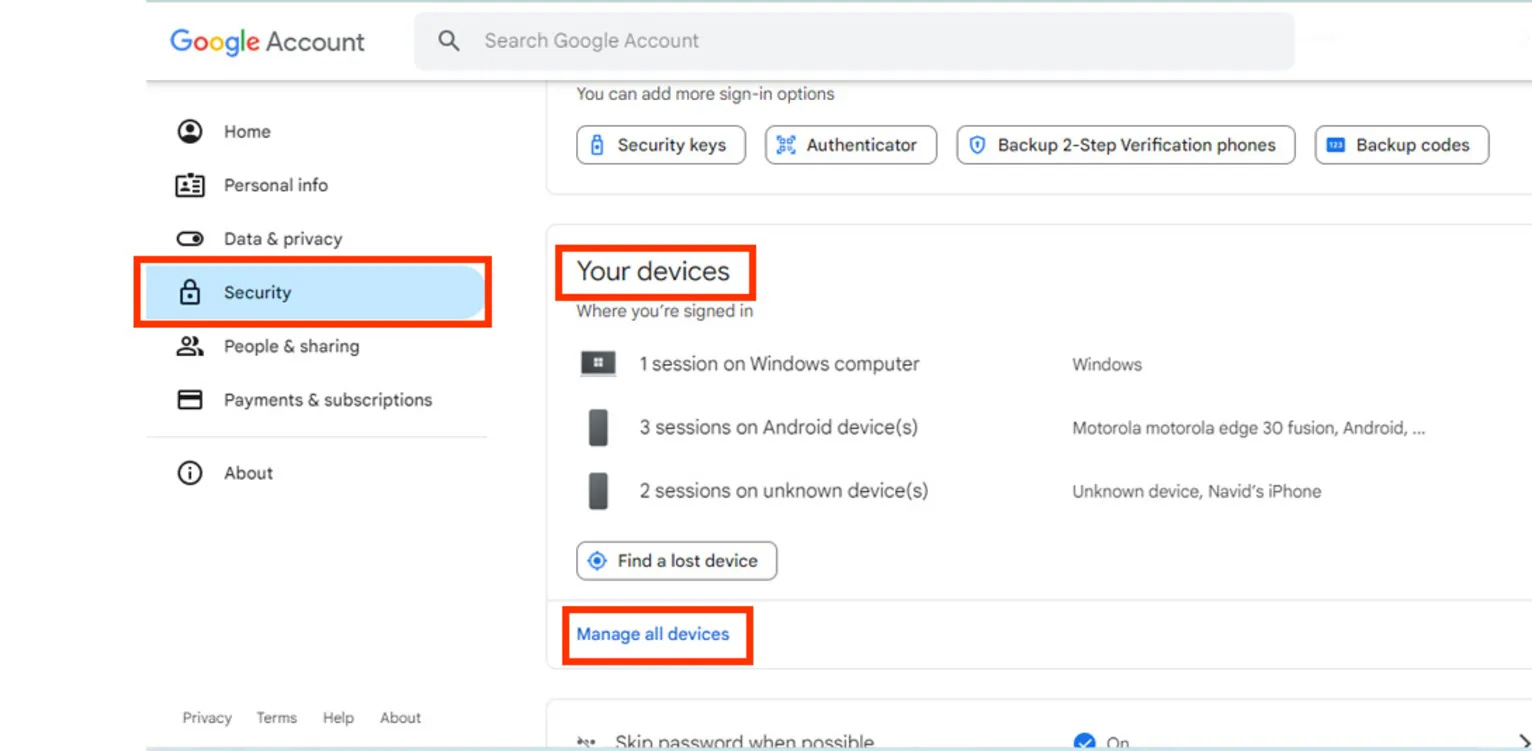The width and height of the screenshot is (1532, 751).
Task: Click the security key icon
Action: (x=597, y=145)
